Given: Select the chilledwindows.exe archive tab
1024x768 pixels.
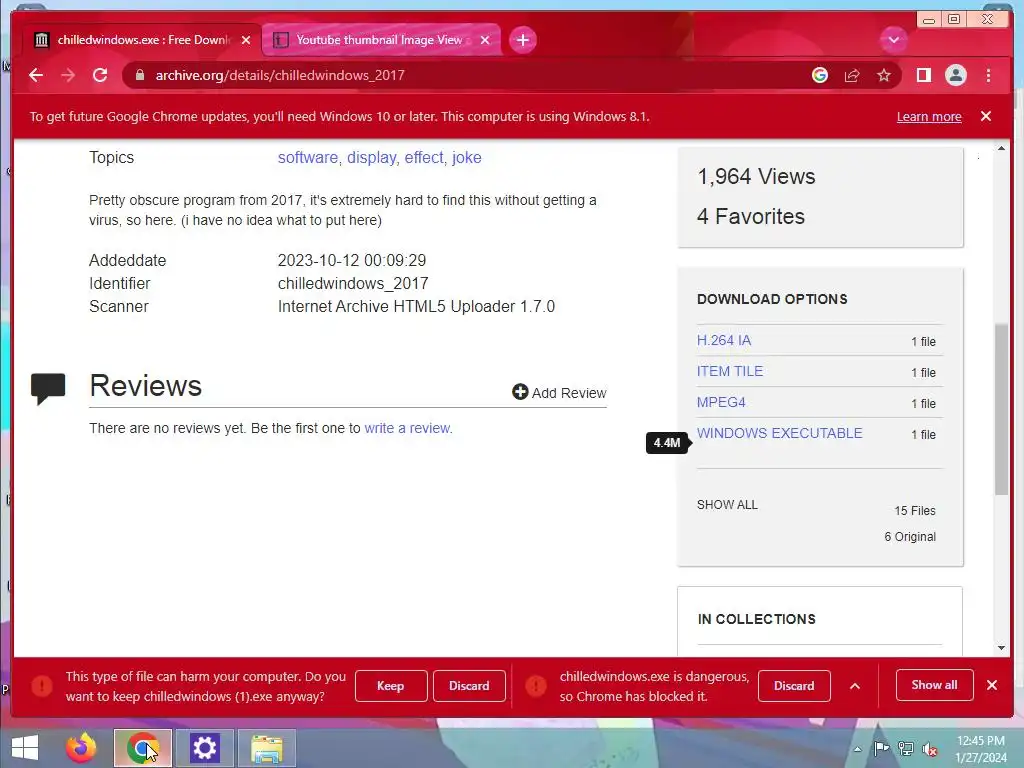Looking at the screenshot, I should [142, 40].
